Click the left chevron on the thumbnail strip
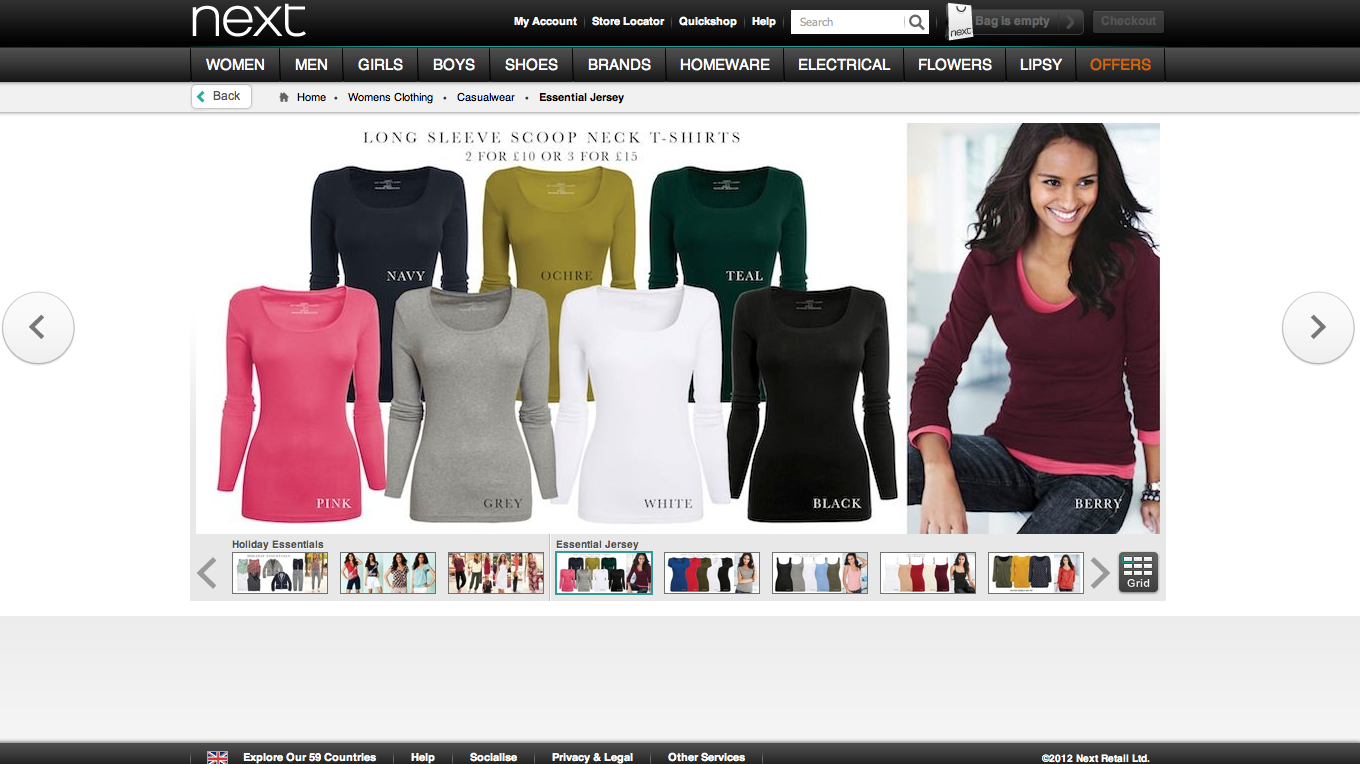The width and height of the screenshot is (1360, 764). click(207, 573)
